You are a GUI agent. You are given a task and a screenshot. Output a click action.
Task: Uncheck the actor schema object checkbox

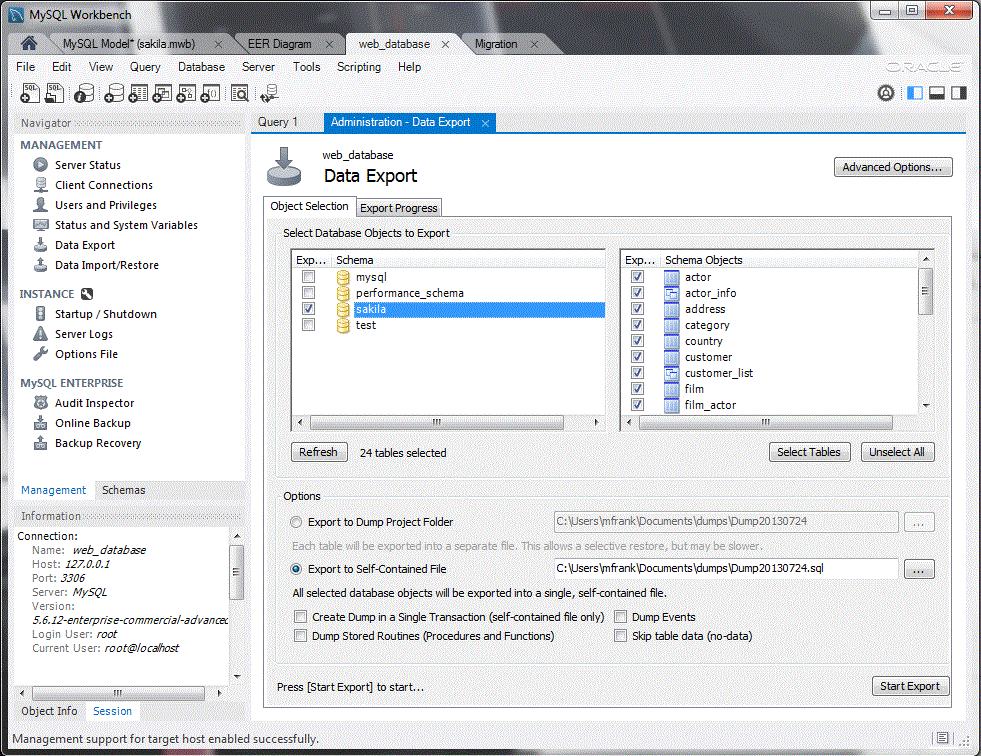tap(637, 277)
